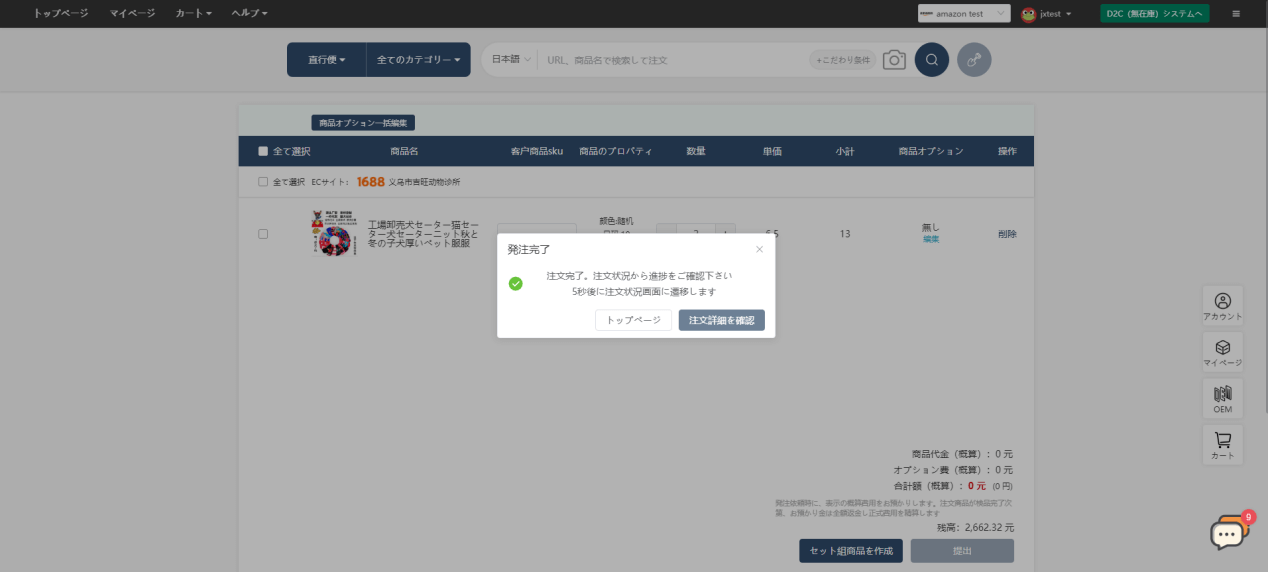This screenshot has width=1268, height=572.
Task: Go to トップページ in the top menu
Action: (60, 14)
